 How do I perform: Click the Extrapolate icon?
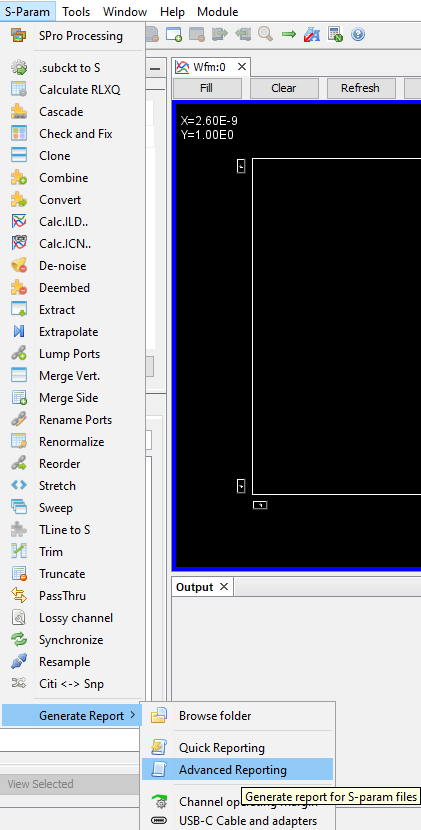tap(19, 332)
